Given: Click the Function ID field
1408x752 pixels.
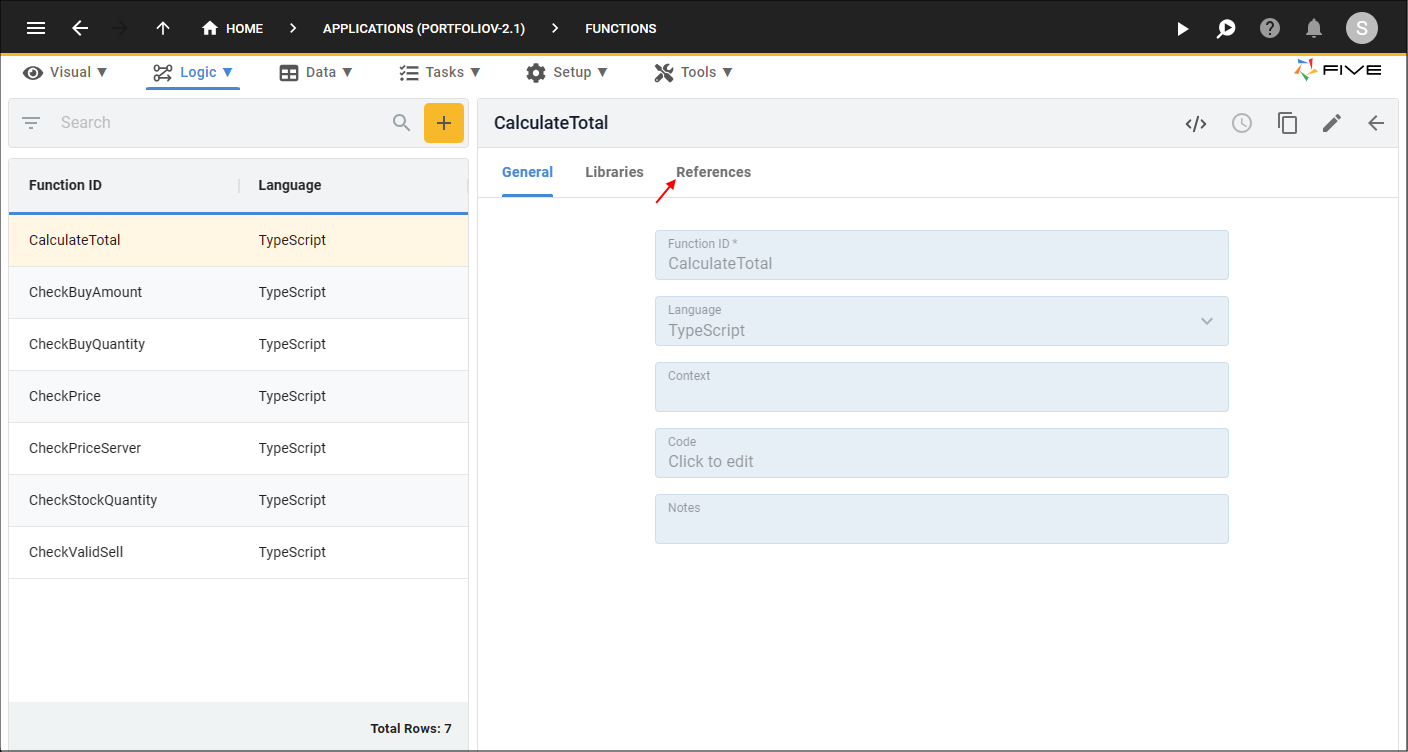Looking at the screenshot, I should 942,255.
